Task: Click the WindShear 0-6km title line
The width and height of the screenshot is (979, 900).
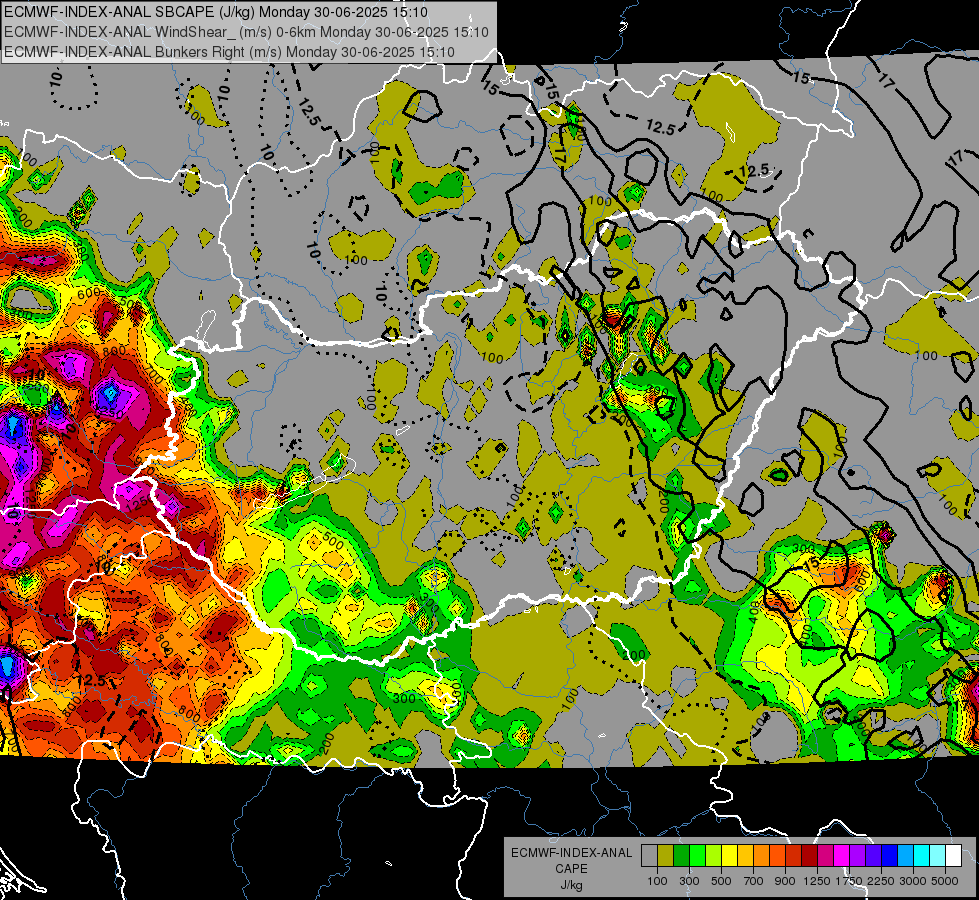Action: click(247, 32)
